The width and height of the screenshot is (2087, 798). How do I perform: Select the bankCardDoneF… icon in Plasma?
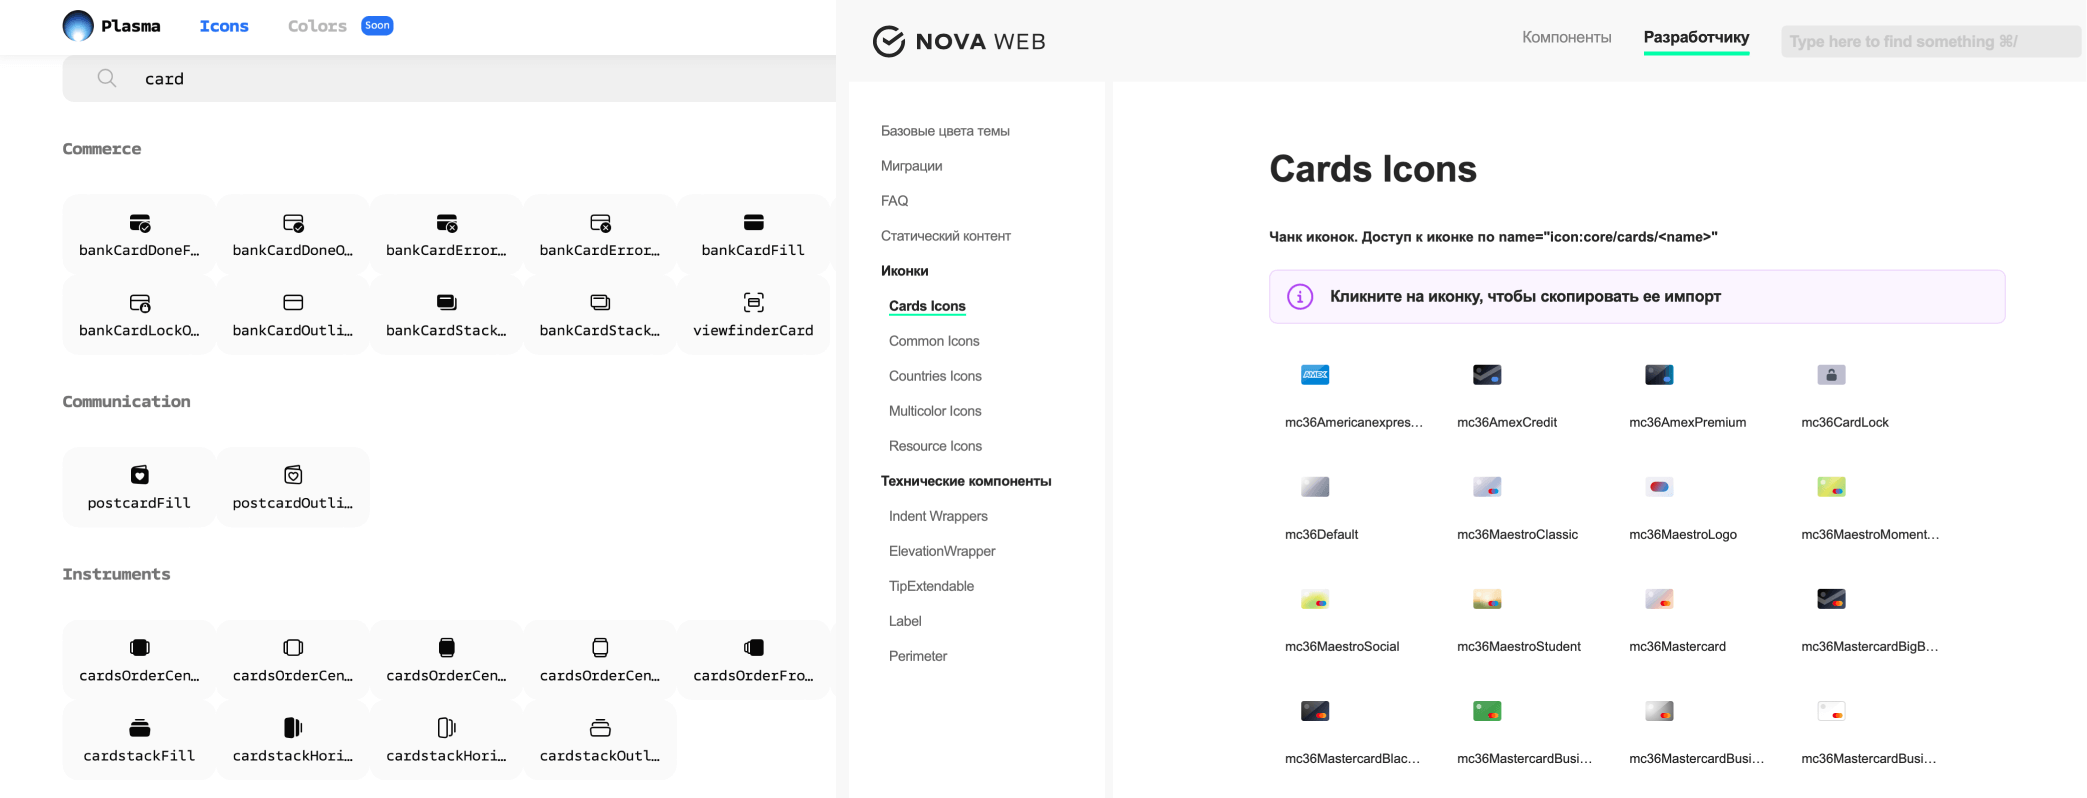pyautogui.click(x=139, y=234)
